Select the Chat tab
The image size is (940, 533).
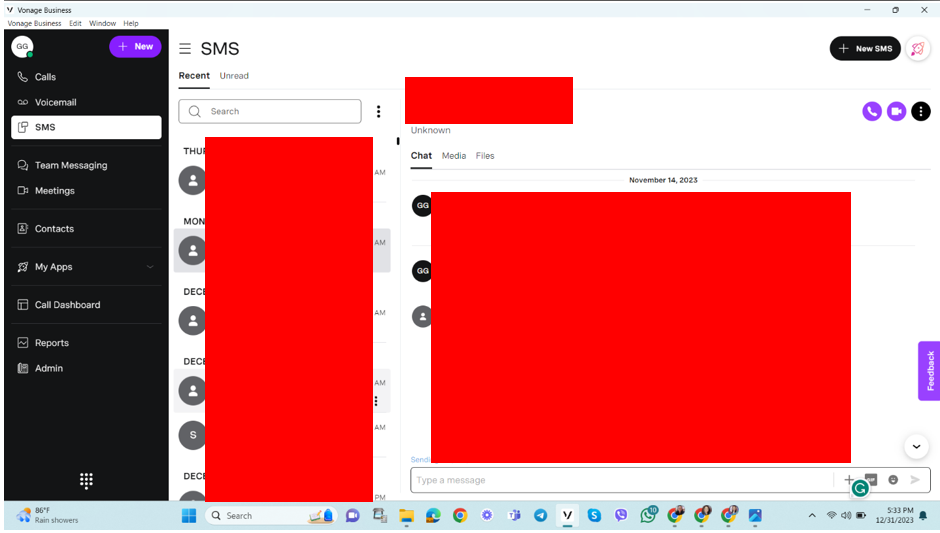click(x=421, y=155)
